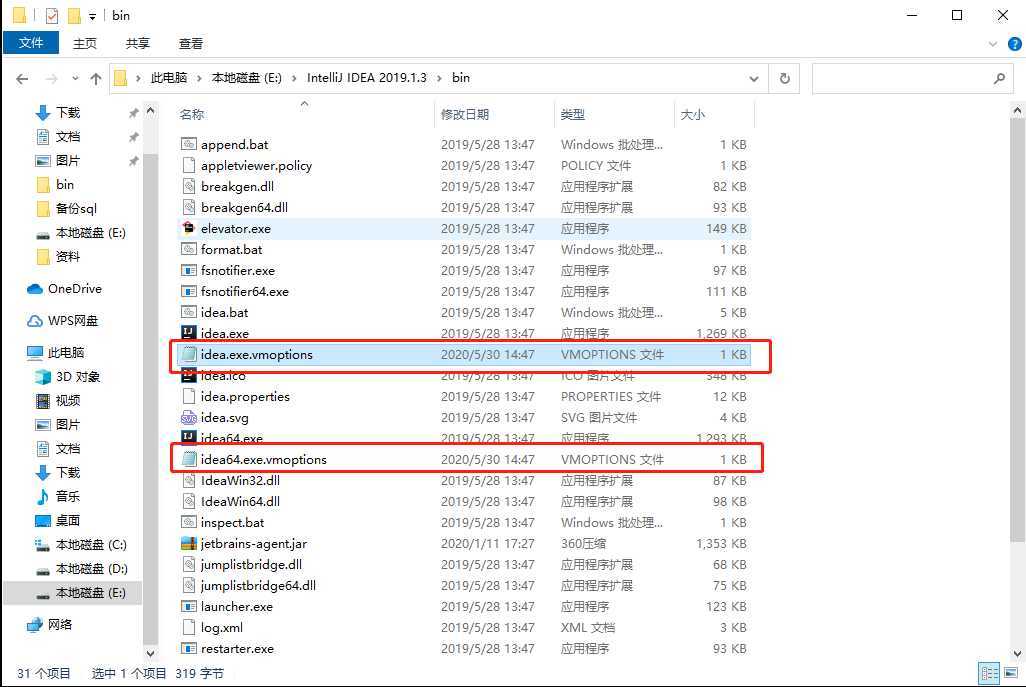Screen dimensions: 1026x687
Task: Select the IdeaWin32.dll file name
Action: pyautogui.click(x=240, y=480)
